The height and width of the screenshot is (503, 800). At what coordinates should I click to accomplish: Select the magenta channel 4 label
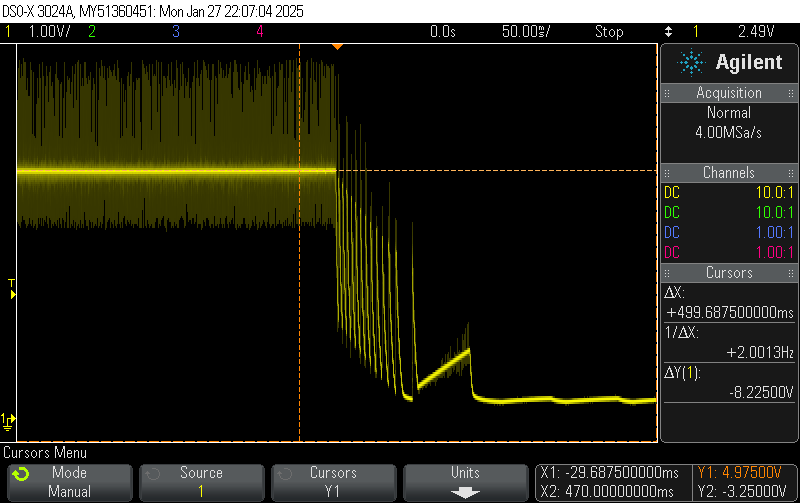(x=260, y=32)
